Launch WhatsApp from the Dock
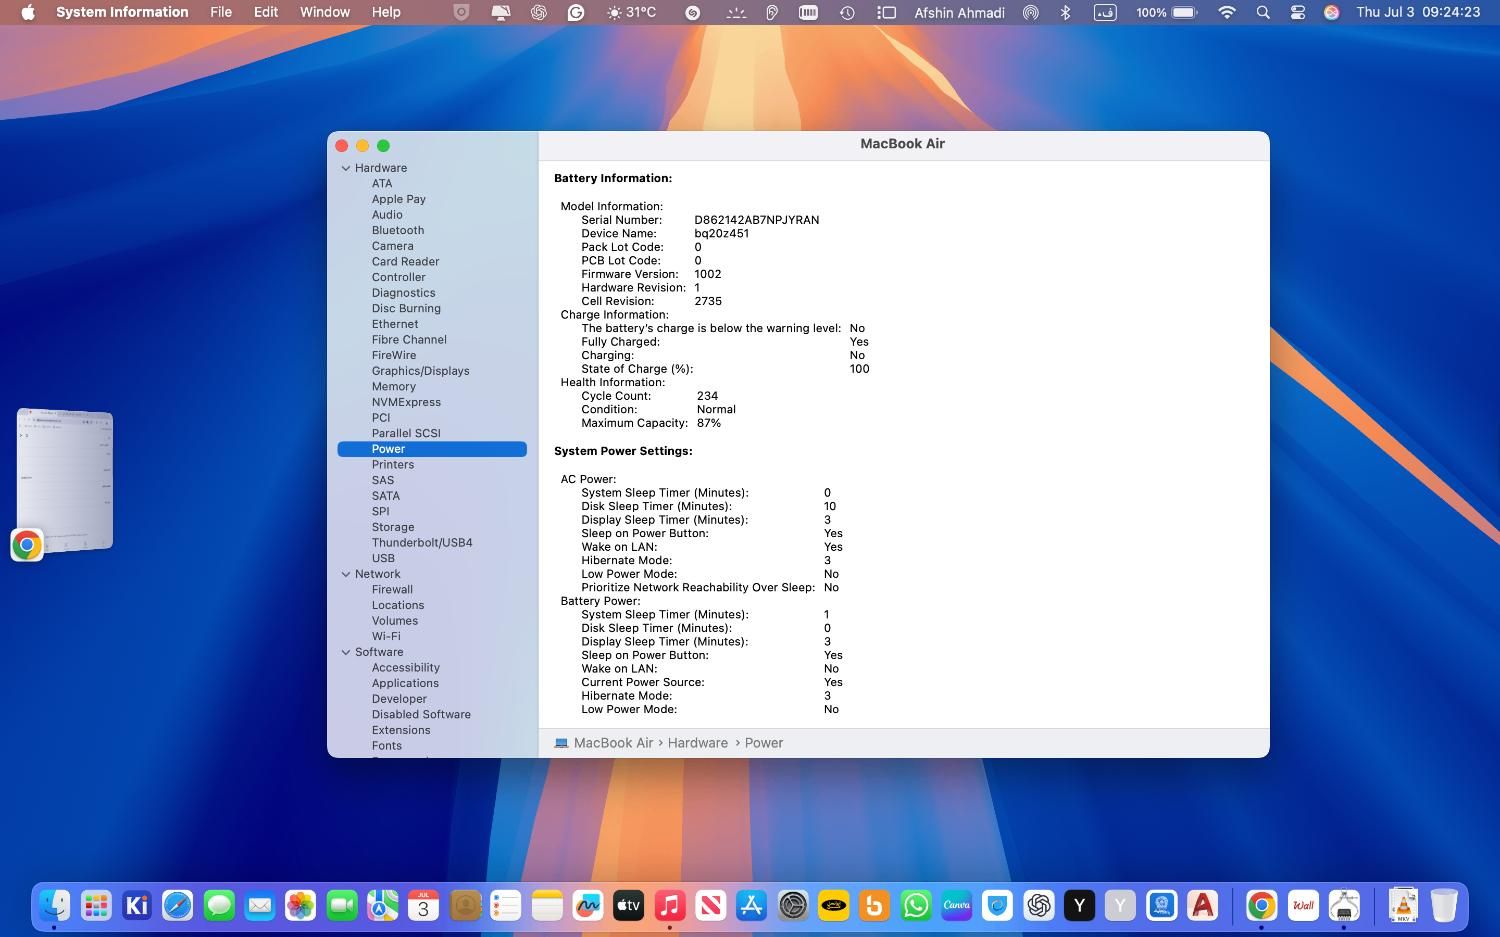 coord(916,906)
